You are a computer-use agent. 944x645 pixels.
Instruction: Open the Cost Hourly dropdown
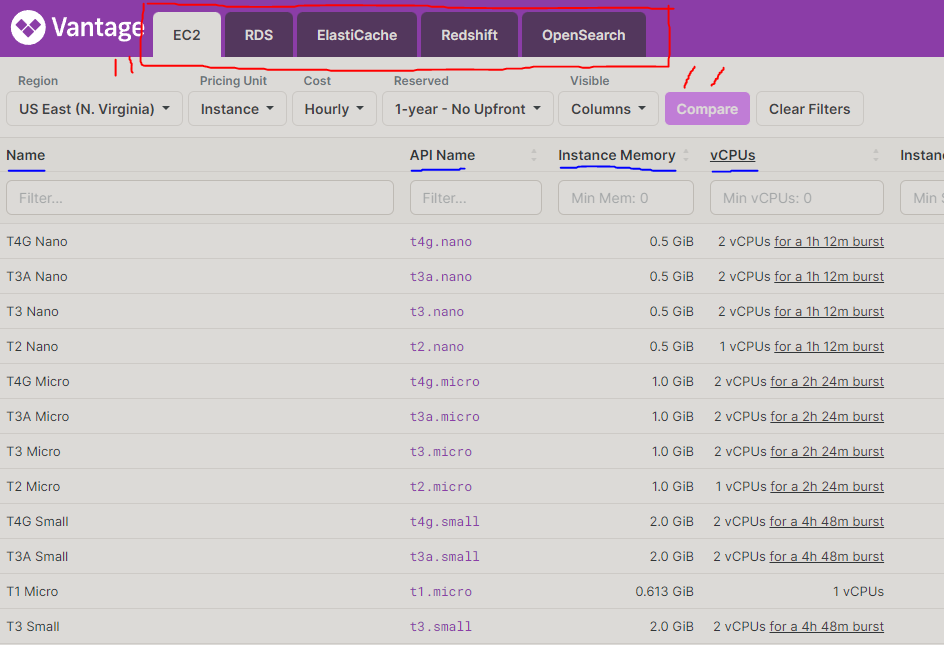click(x=334, y=109)
